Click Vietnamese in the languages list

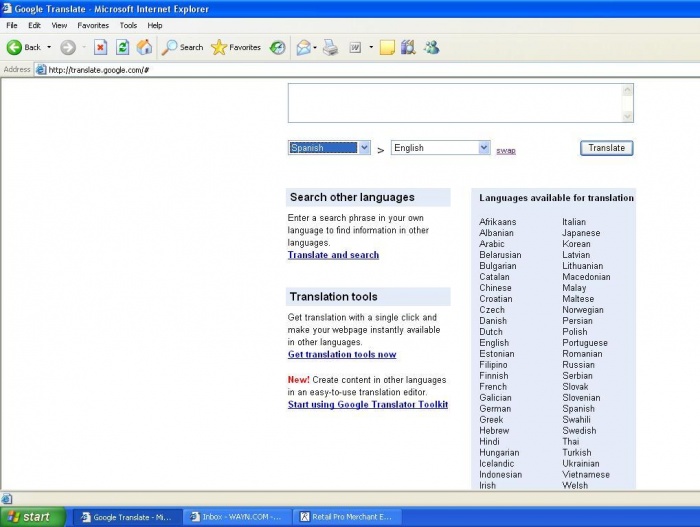click(586, 475)
